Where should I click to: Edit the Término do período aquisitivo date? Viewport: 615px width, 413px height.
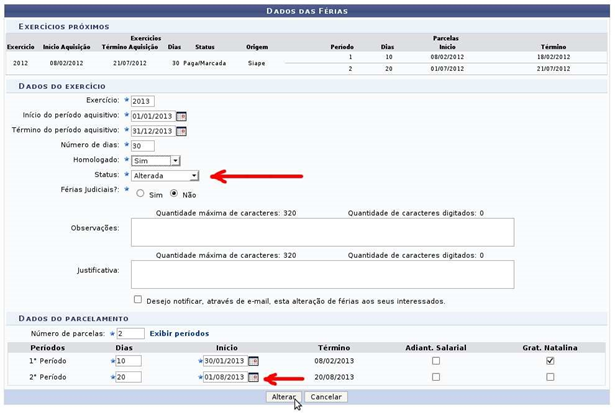pos(153,131)
